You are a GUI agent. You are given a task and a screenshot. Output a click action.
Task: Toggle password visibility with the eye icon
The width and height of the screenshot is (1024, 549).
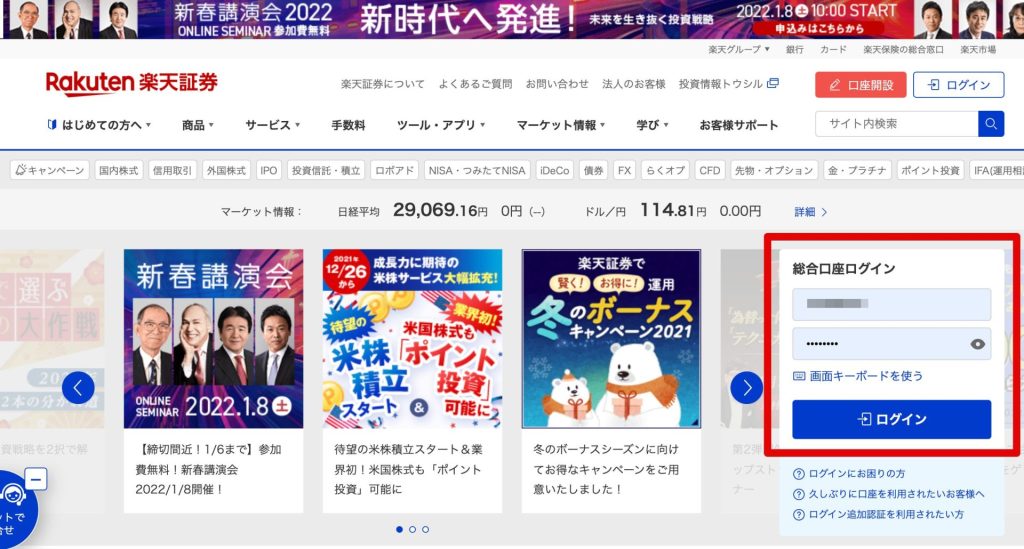point(977,344)
